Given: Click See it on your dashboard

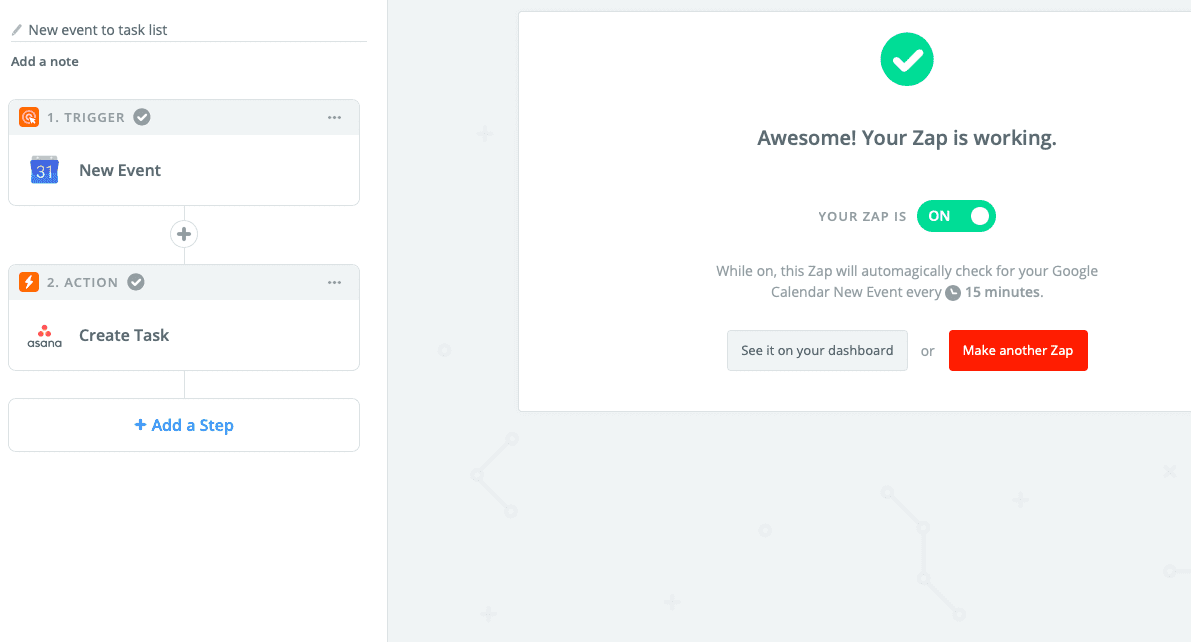Looking at the screenshot, I should [x=817, y=350].
